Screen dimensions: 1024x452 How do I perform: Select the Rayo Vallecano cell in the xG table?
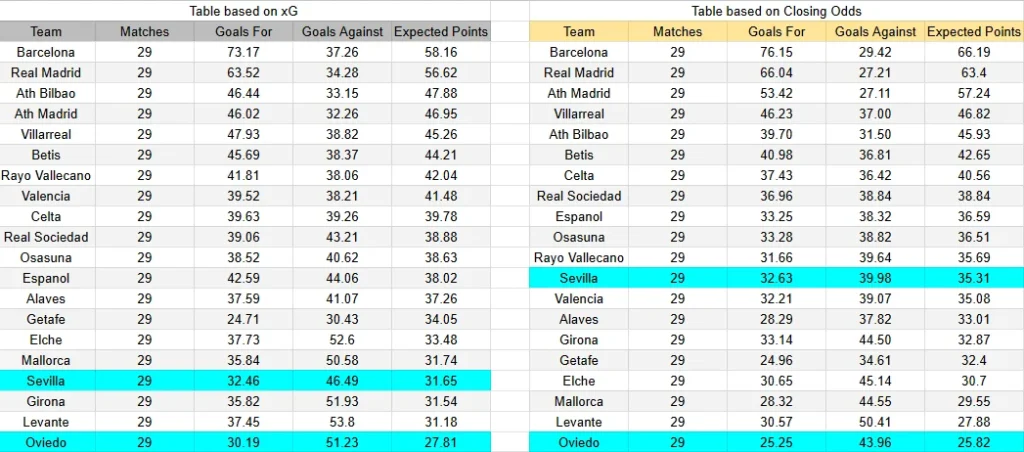point(46,175)
